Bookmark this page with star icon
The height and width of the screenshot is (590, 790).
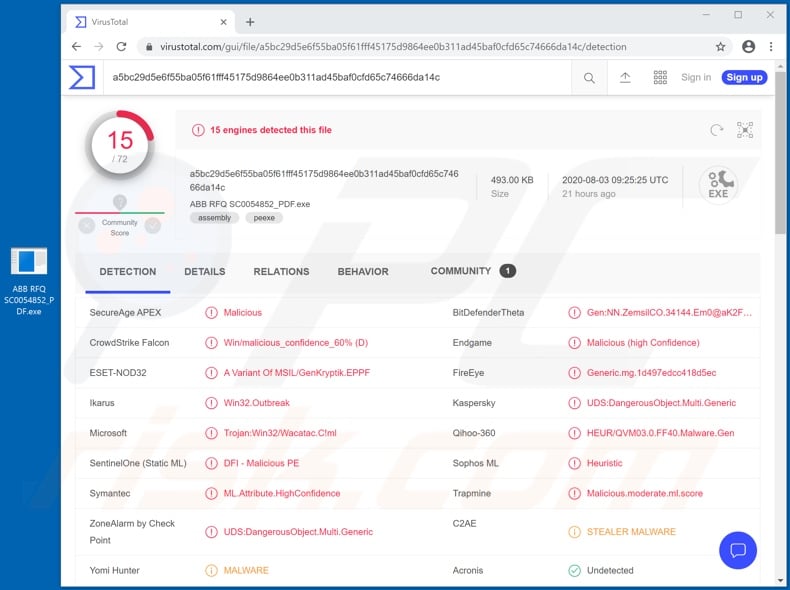(x=720, y=47)
